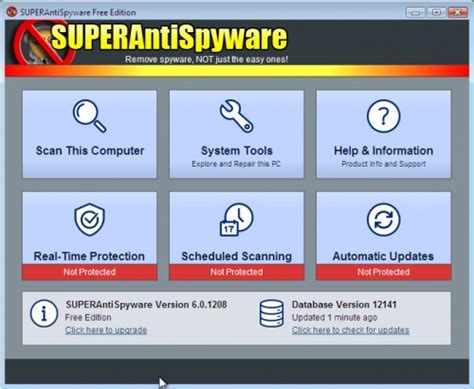Click the Updated 1 minute ago text
The height and width of the screenshot is (389, 474).
(x=335, y=317)
